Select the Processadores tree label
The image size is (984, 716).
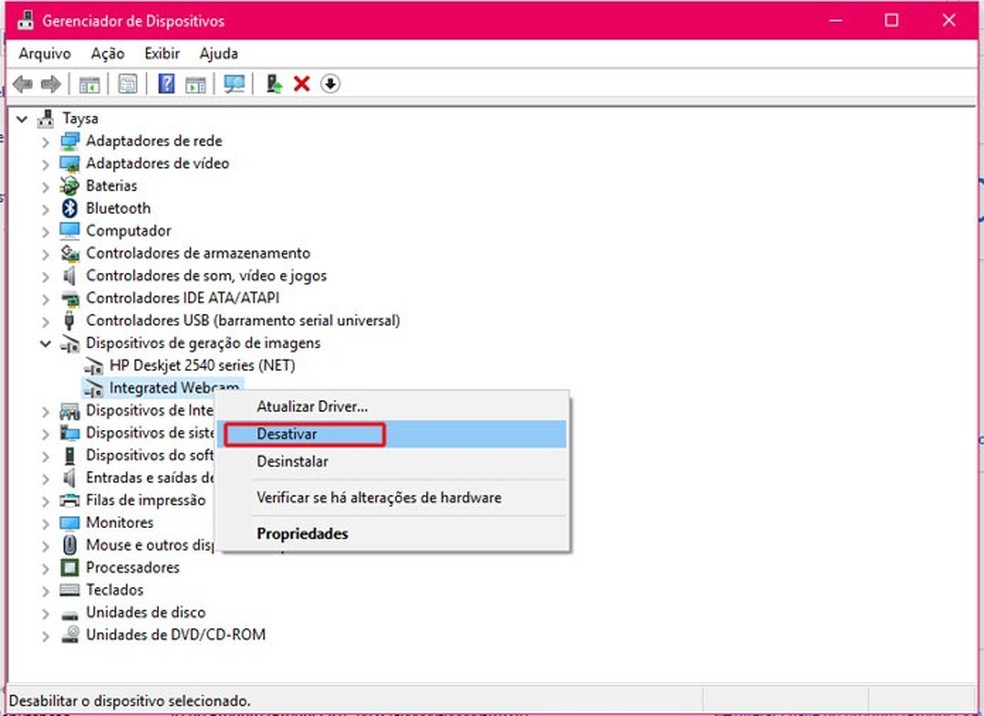(132, 567)
